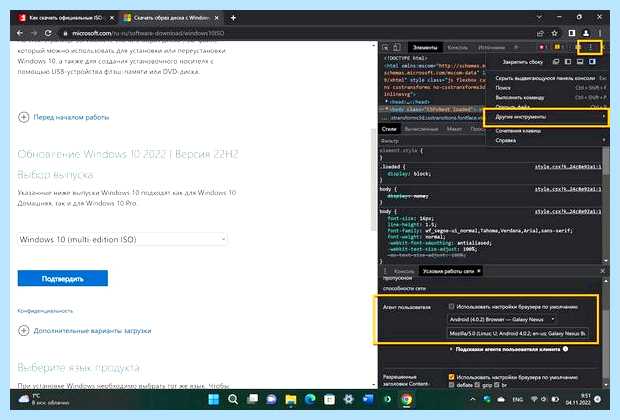The height and width of the screenshot is (420, 620).
Task: Toggle the br encoding checkbox
Action: click(x=497, y=384)
